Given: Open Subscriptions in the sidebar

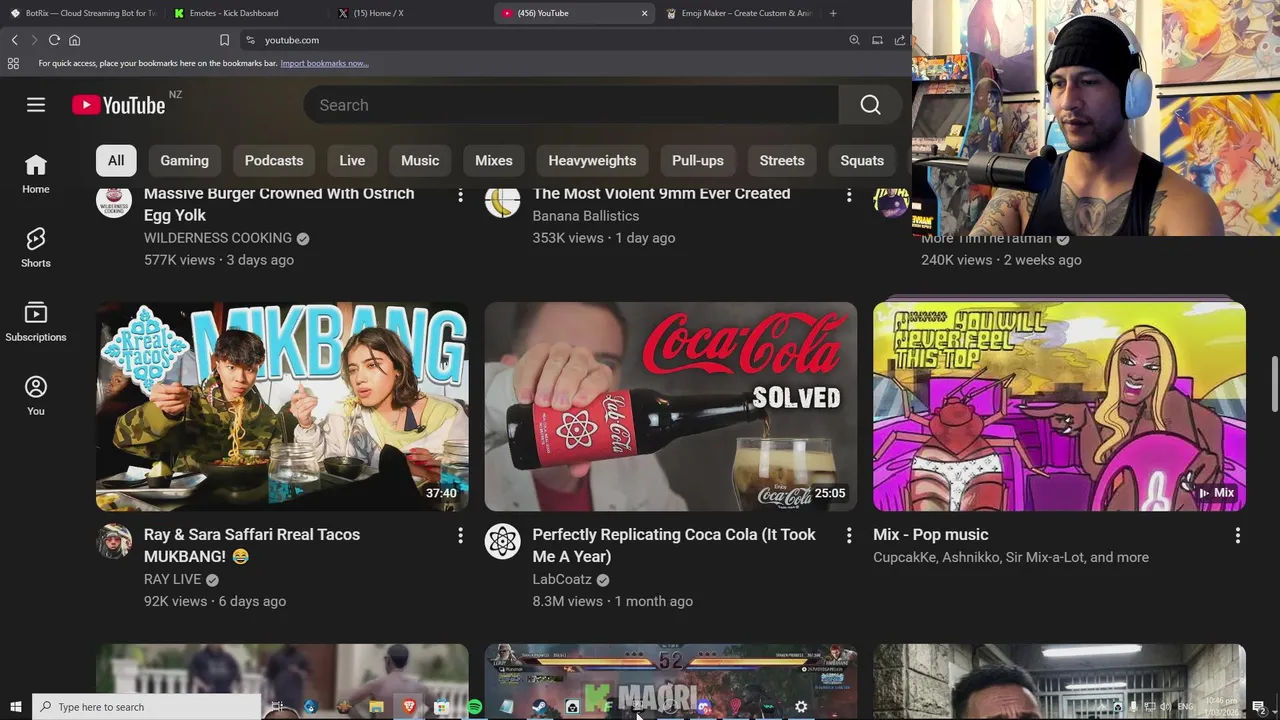Looking at the screenshot, I should [x=36, y=322].
